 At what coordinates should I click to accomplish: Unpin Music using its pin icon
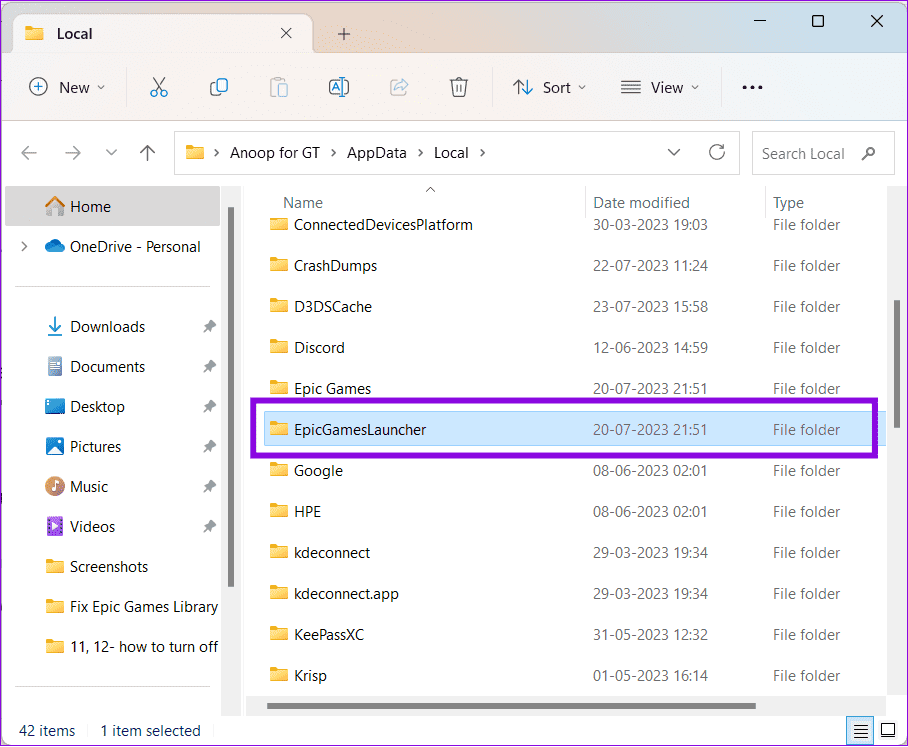coord(209,486)
